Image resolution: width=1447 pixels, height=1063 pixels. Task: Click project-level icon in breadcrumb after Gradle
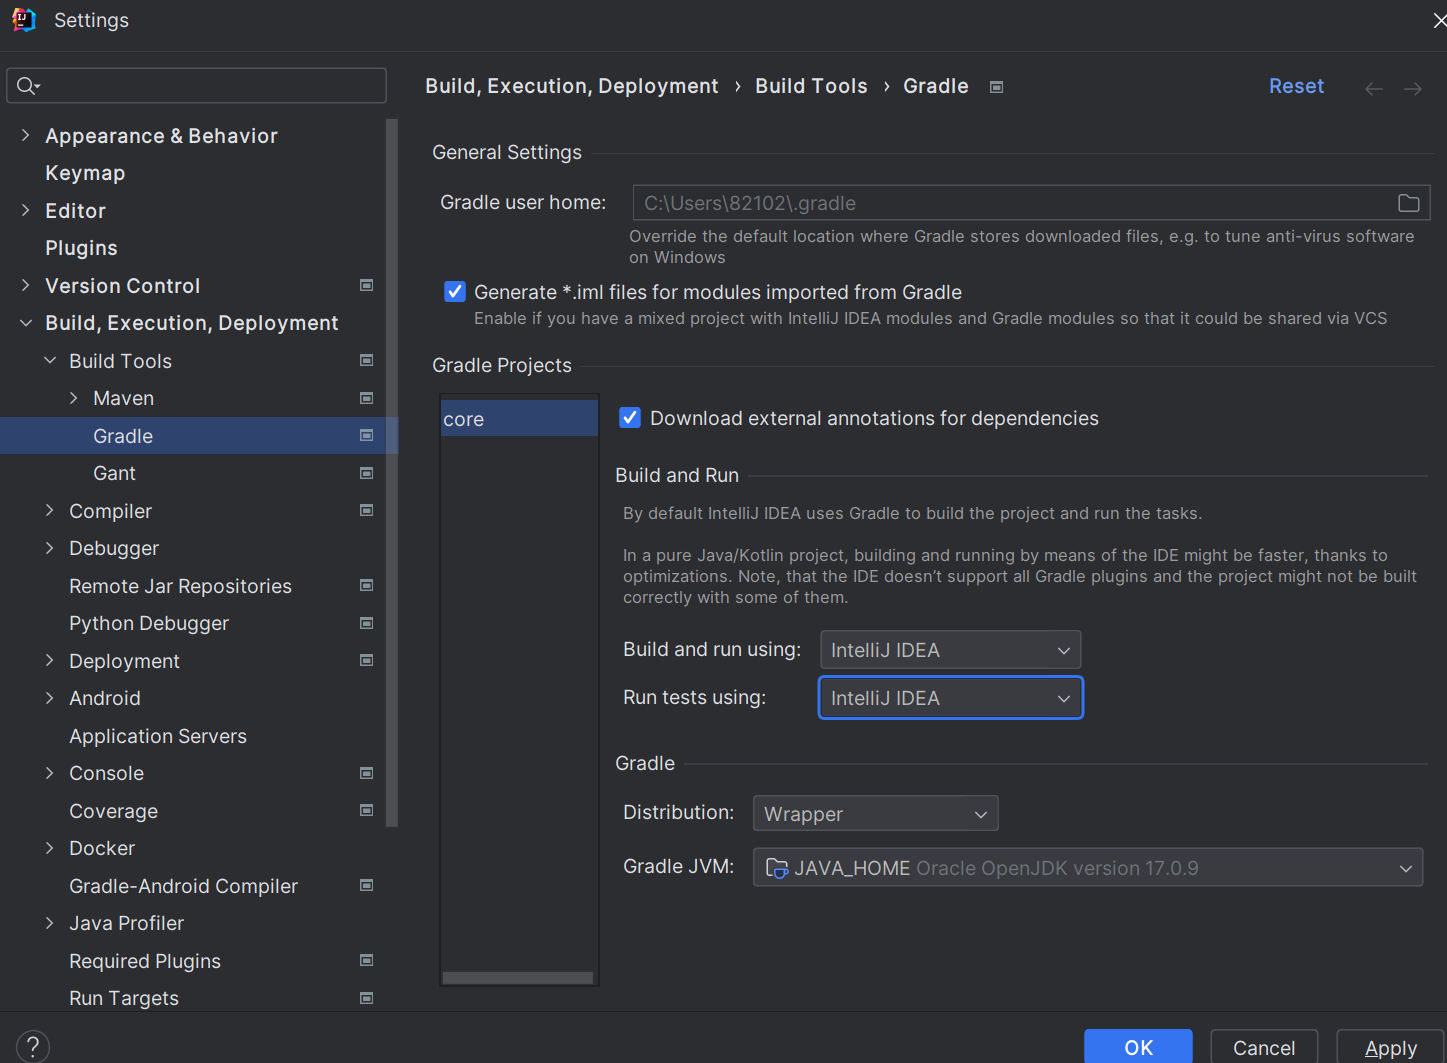click(x=996, y=87)
